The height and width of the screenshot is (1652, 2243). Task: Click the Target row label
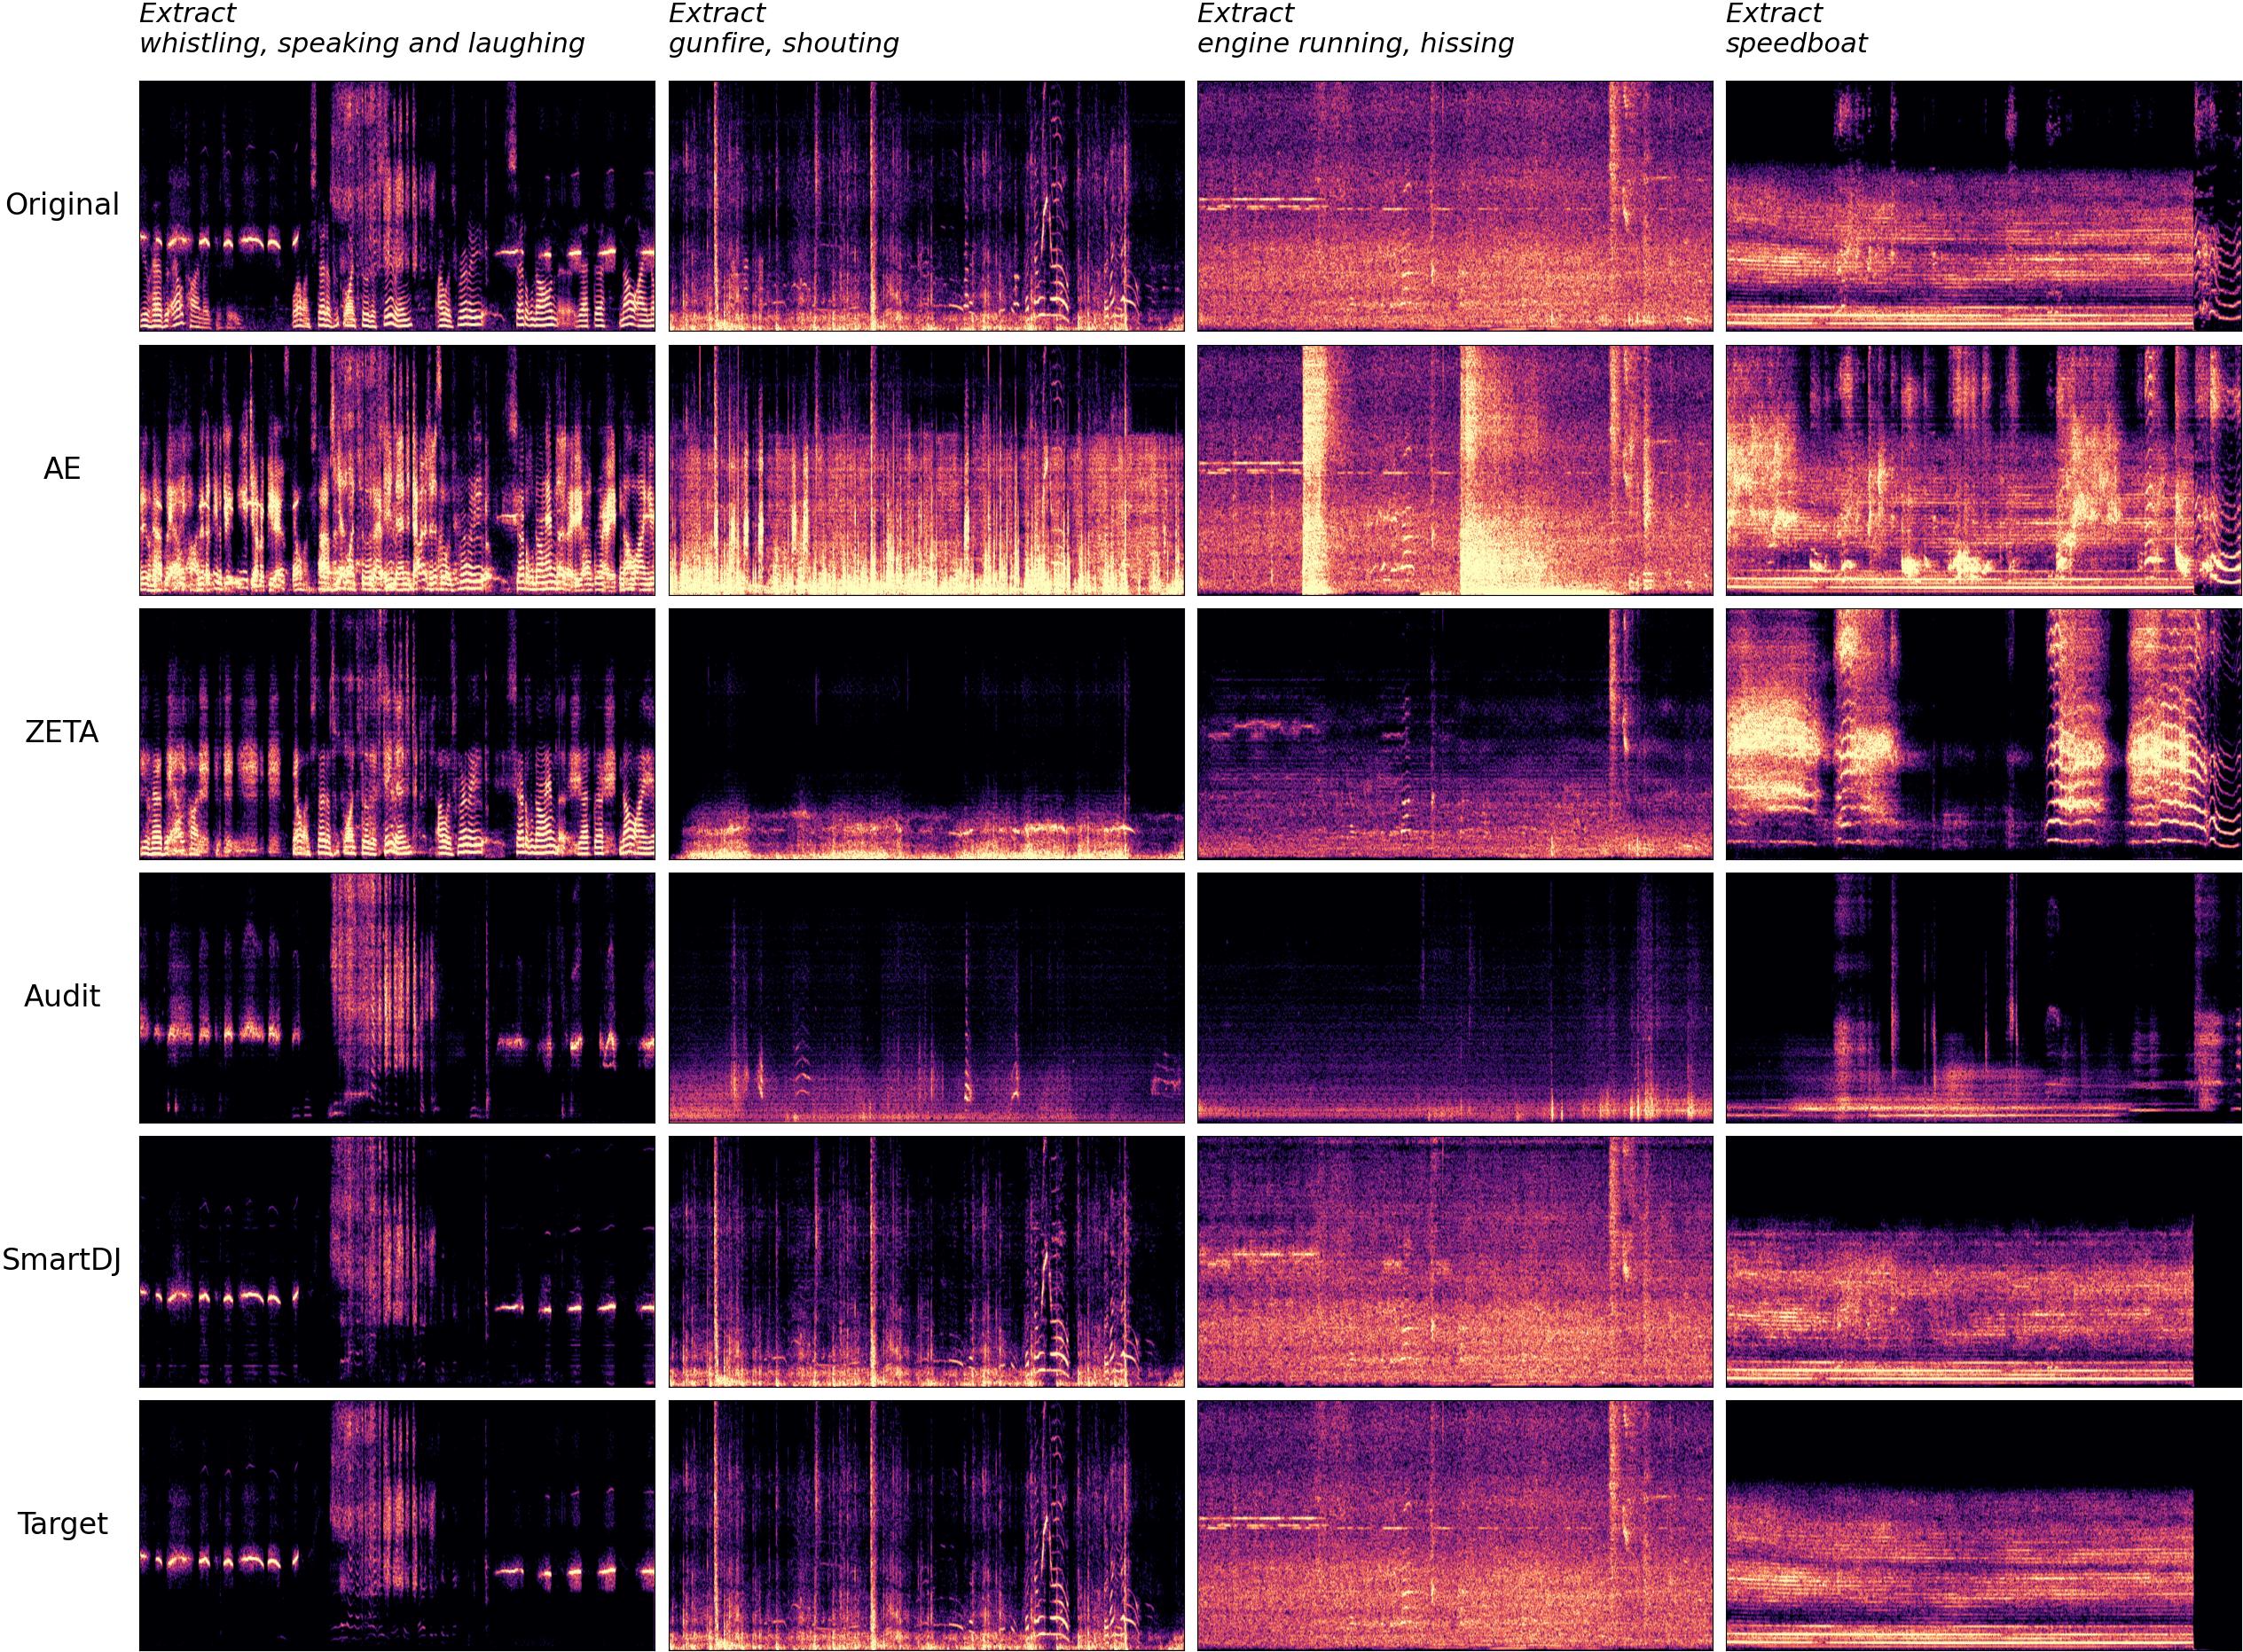62,1524
